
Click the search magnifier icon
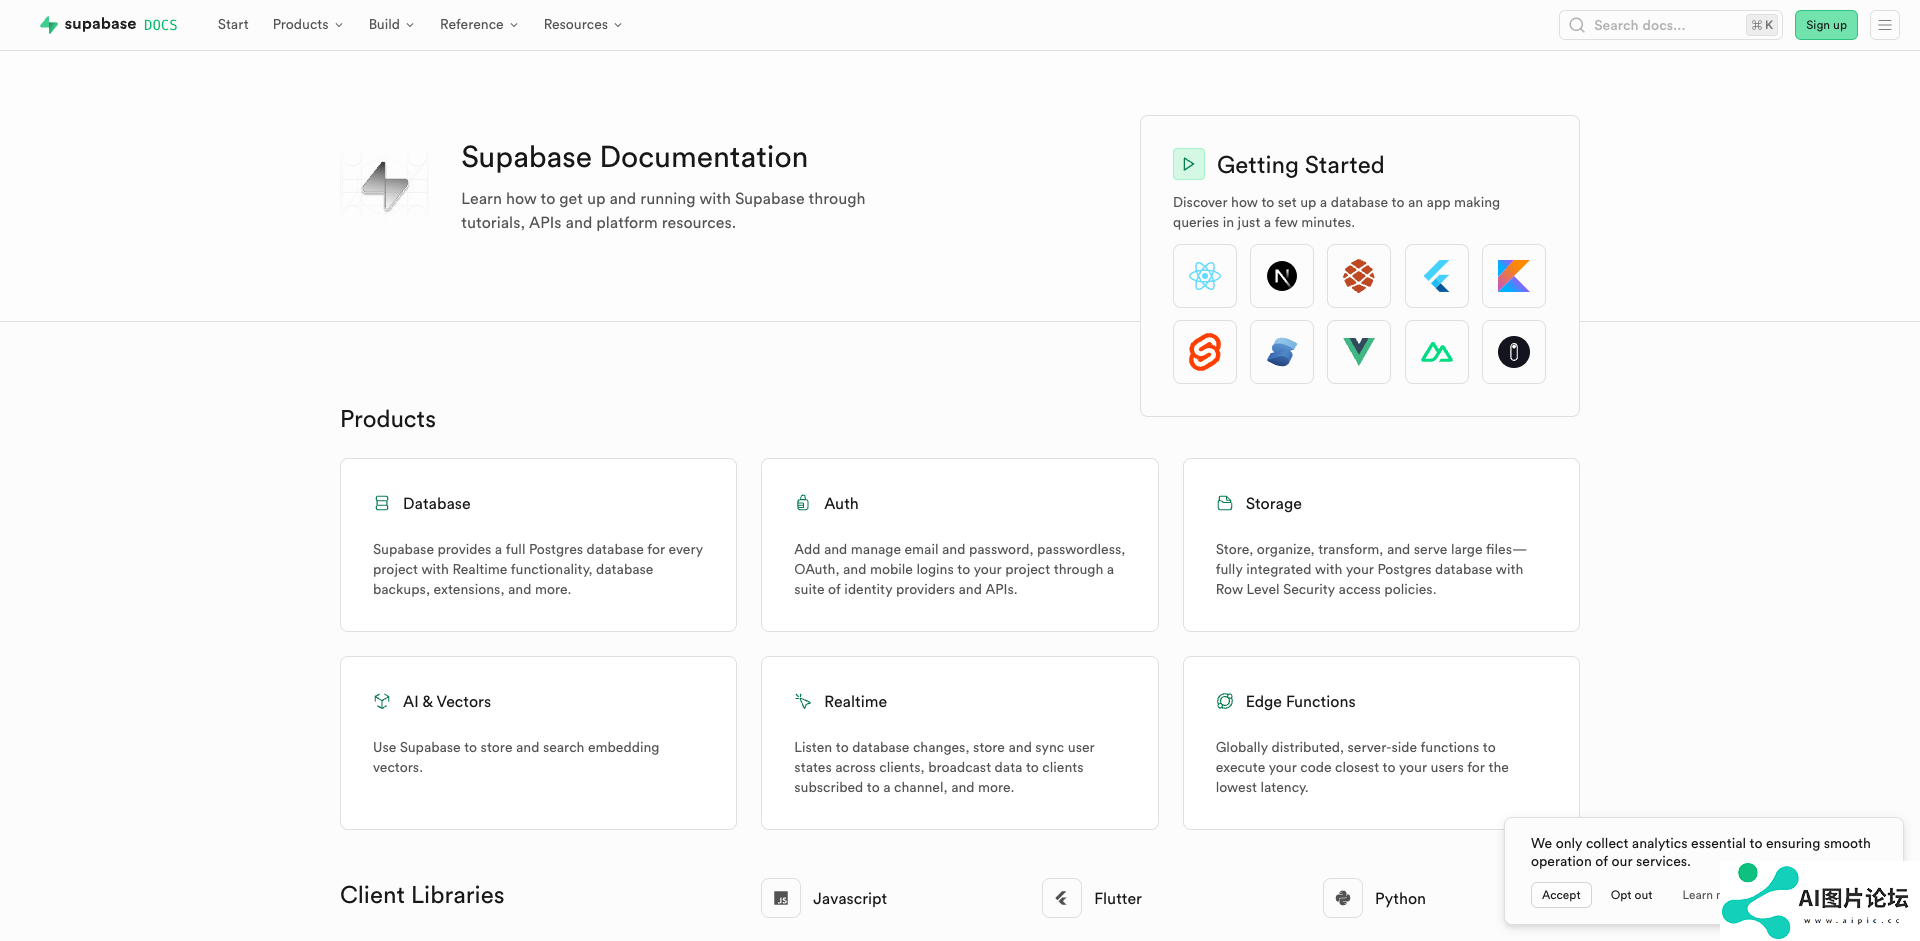(x=1577, y=25)
